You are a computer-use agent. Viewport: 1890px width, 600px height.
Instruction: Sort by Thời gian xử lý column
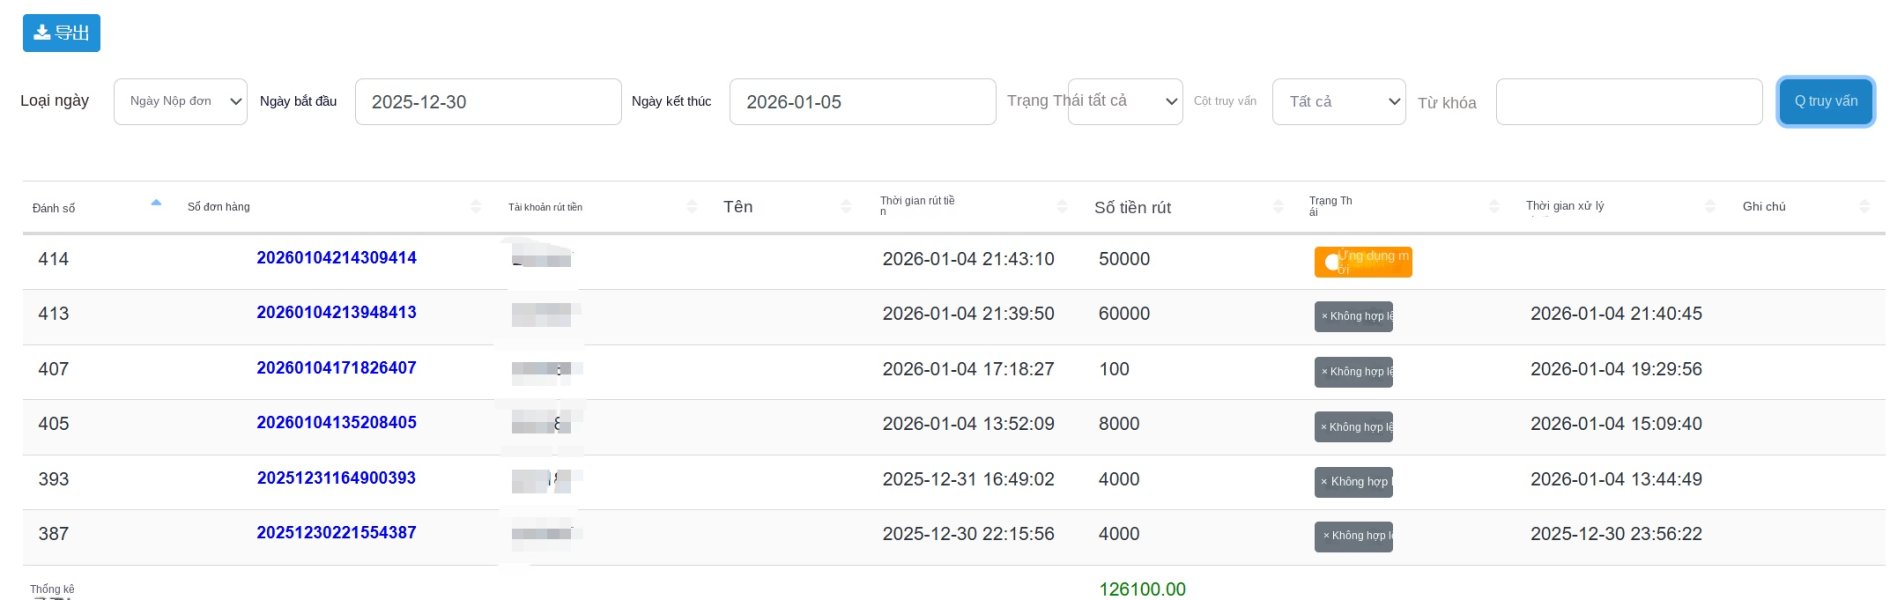(1709, 206)
